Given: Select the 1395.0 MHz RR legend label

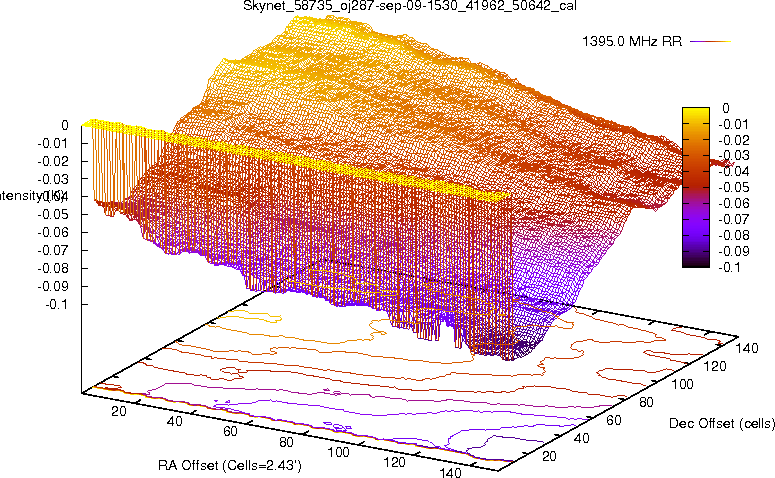Looking at the screenshot, I should (x=632, y=42).
